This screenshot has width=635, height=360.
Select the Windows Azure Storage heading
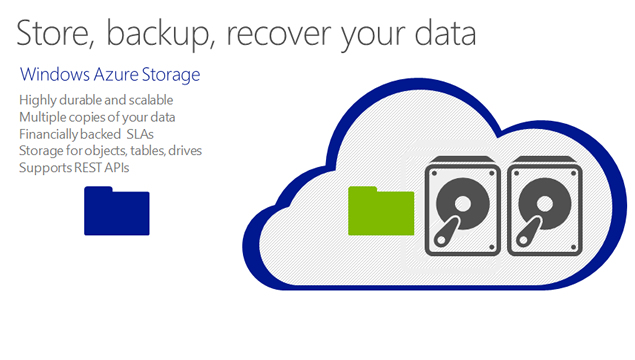(110, 75)
